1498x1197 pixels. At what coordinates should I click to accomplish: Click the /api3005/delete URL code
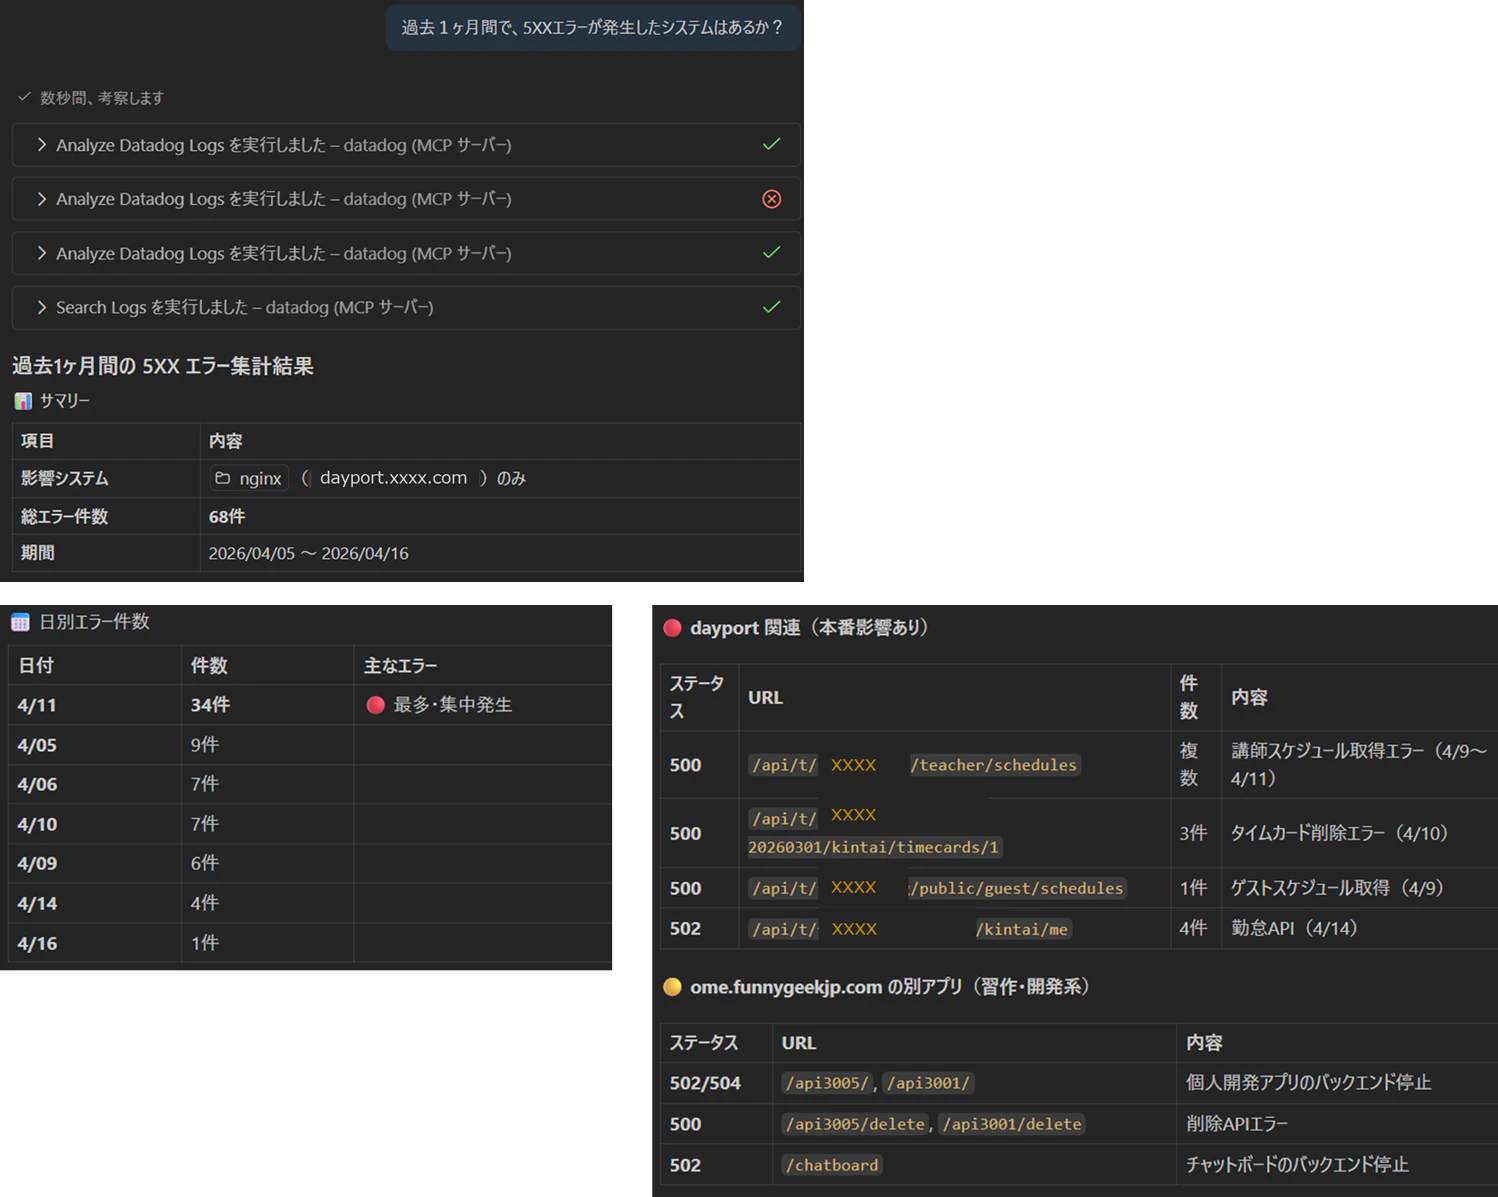(x=855, y=1124)
